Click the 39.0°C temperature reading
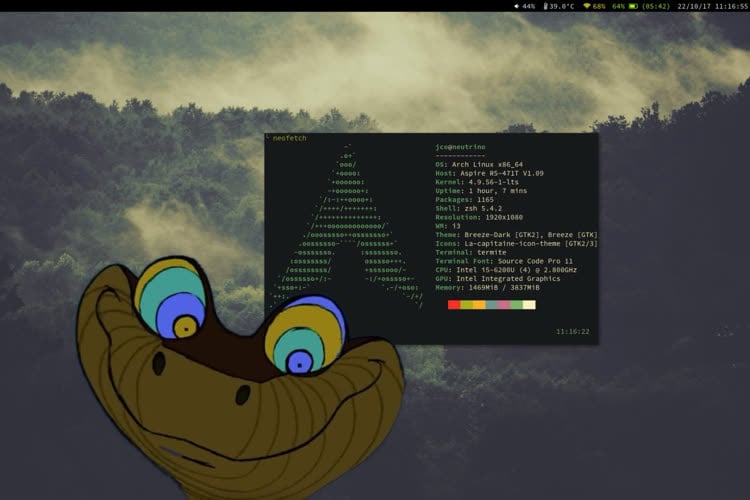This screenshot has height=500, width=750. click(562, 7)
